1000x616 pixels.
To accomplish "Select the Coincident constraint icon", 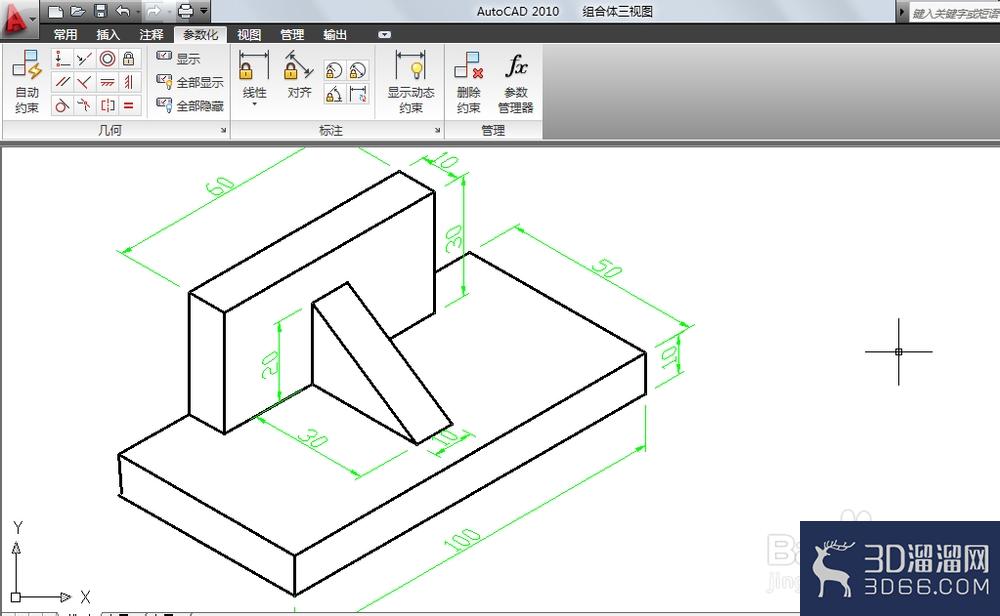I will coord(62,59).
